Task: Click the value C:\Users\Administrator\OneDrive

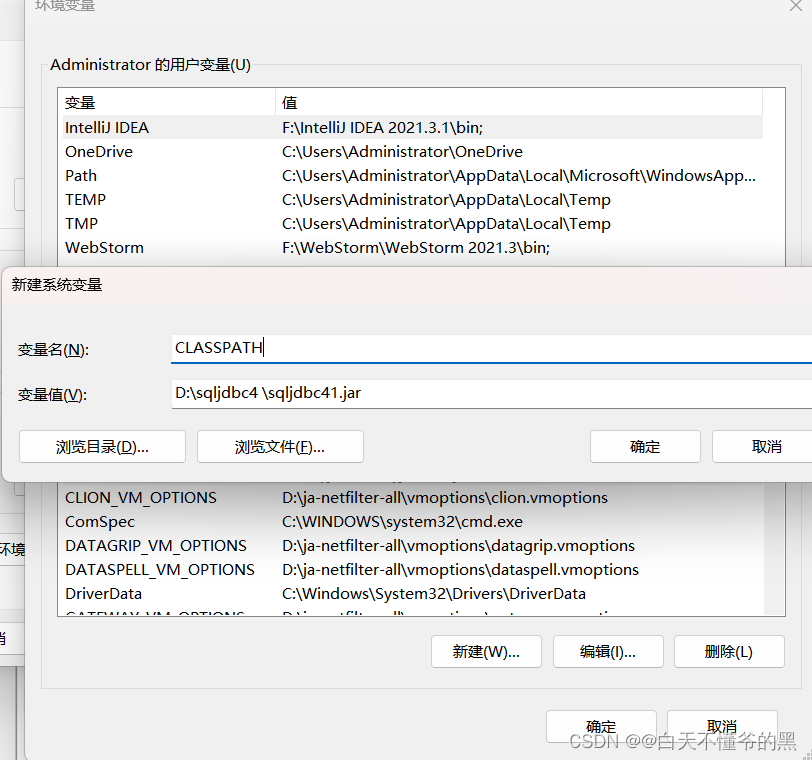Action: tap(402, 152)
